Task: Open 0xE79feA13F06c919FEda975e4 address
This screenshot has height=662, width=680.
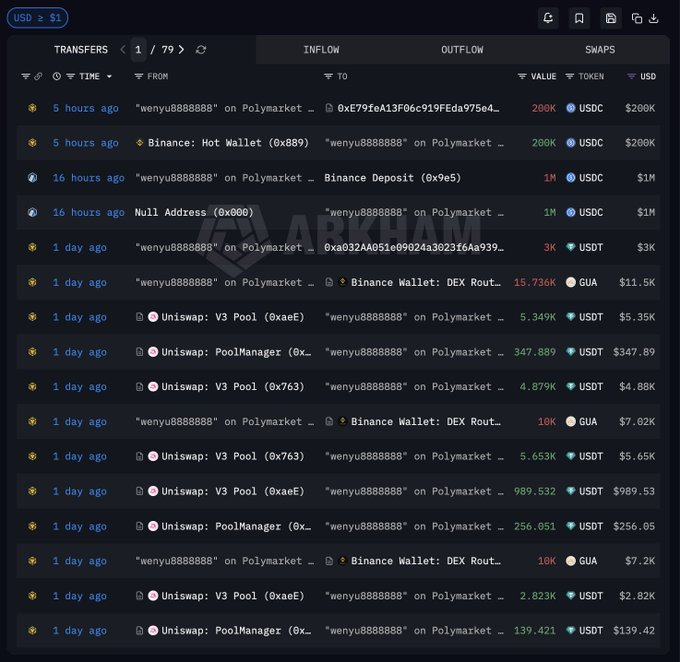Action: (418, 108)
